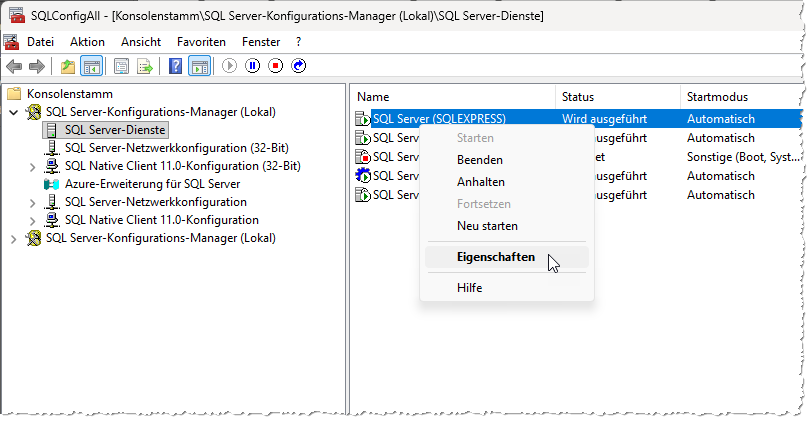Click the SQLConfigAll title bar app icon
Image resolution: width=810 pixels, height=422 pixels.
coord(16,15)
